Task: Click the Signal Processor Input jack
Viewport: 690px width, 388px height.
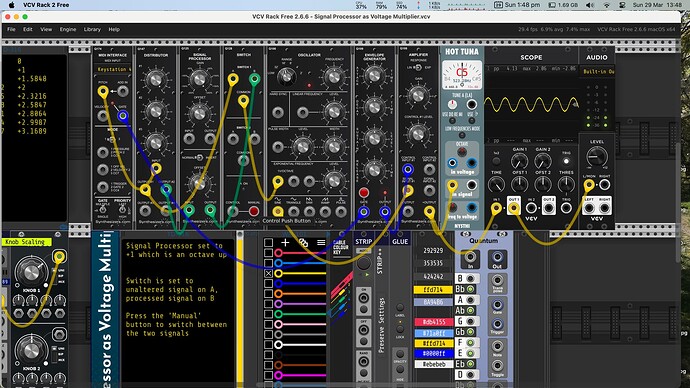Action: pyautogui.click(x=189, y=139)
